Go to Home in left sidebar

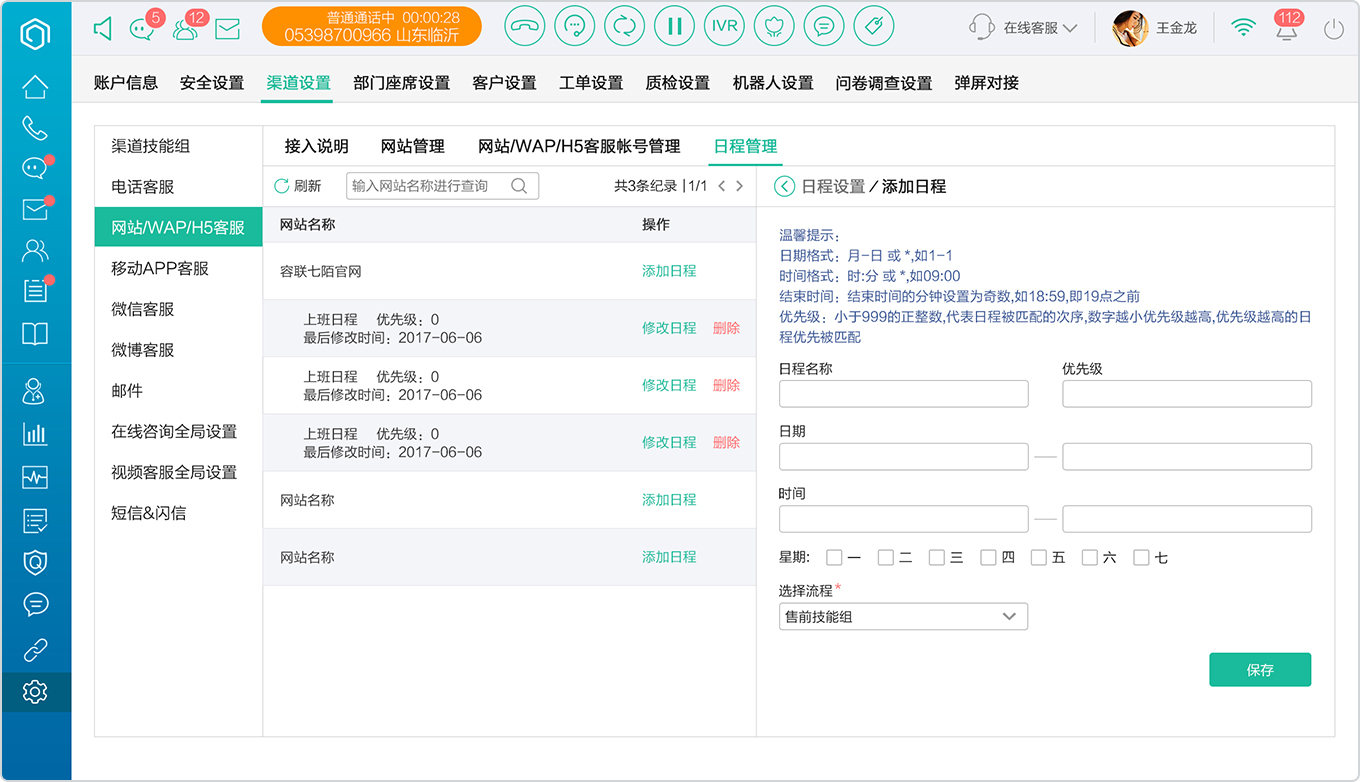35,87
